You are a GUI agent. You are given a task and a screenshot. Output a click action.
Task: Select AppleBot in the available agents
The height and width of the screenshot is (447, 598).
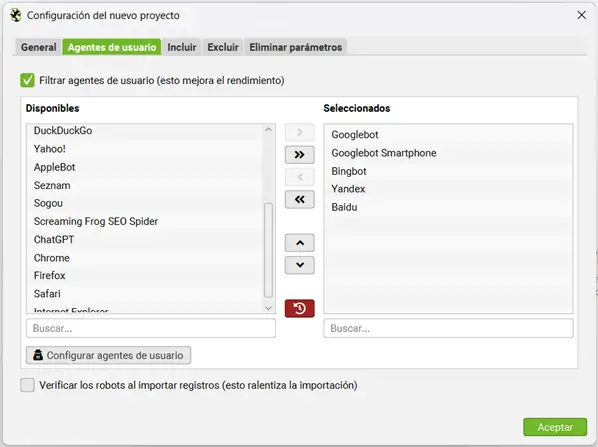(x=145, y=167)
